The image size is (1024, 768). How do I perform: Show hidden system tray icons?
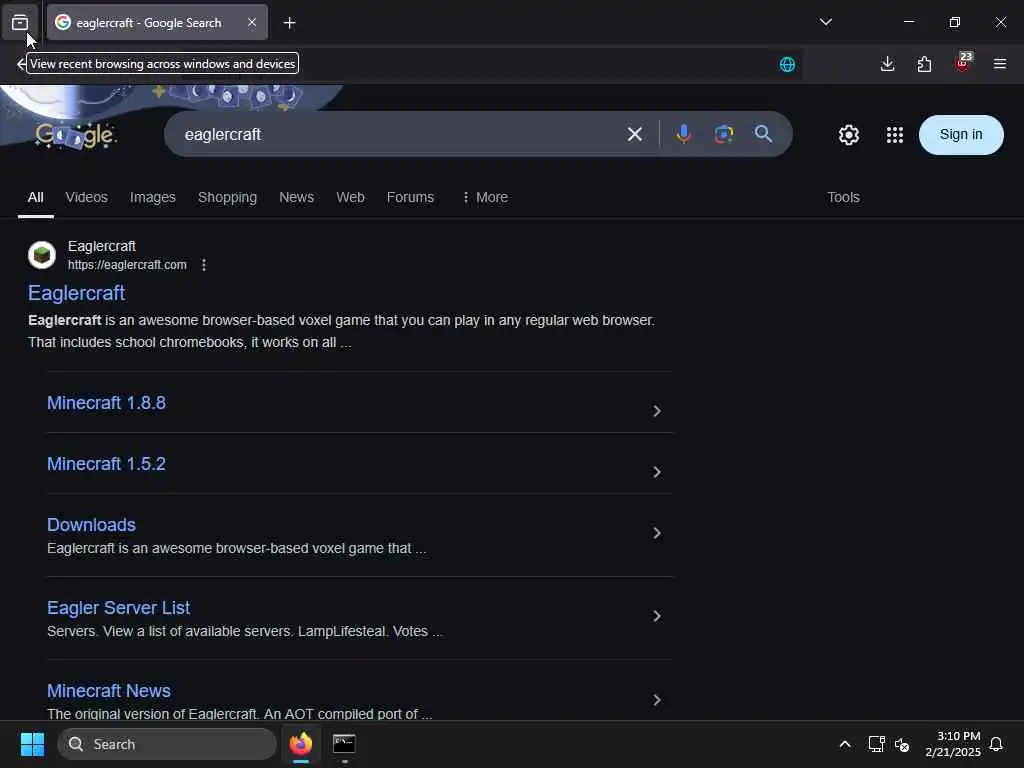point(844,744)
